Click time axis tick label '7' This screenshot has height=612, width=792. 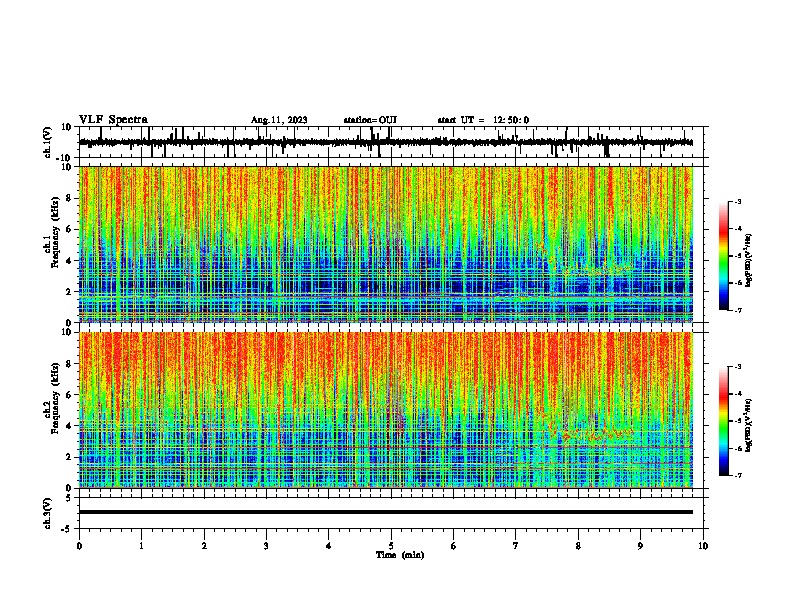(x=516, y=546)
